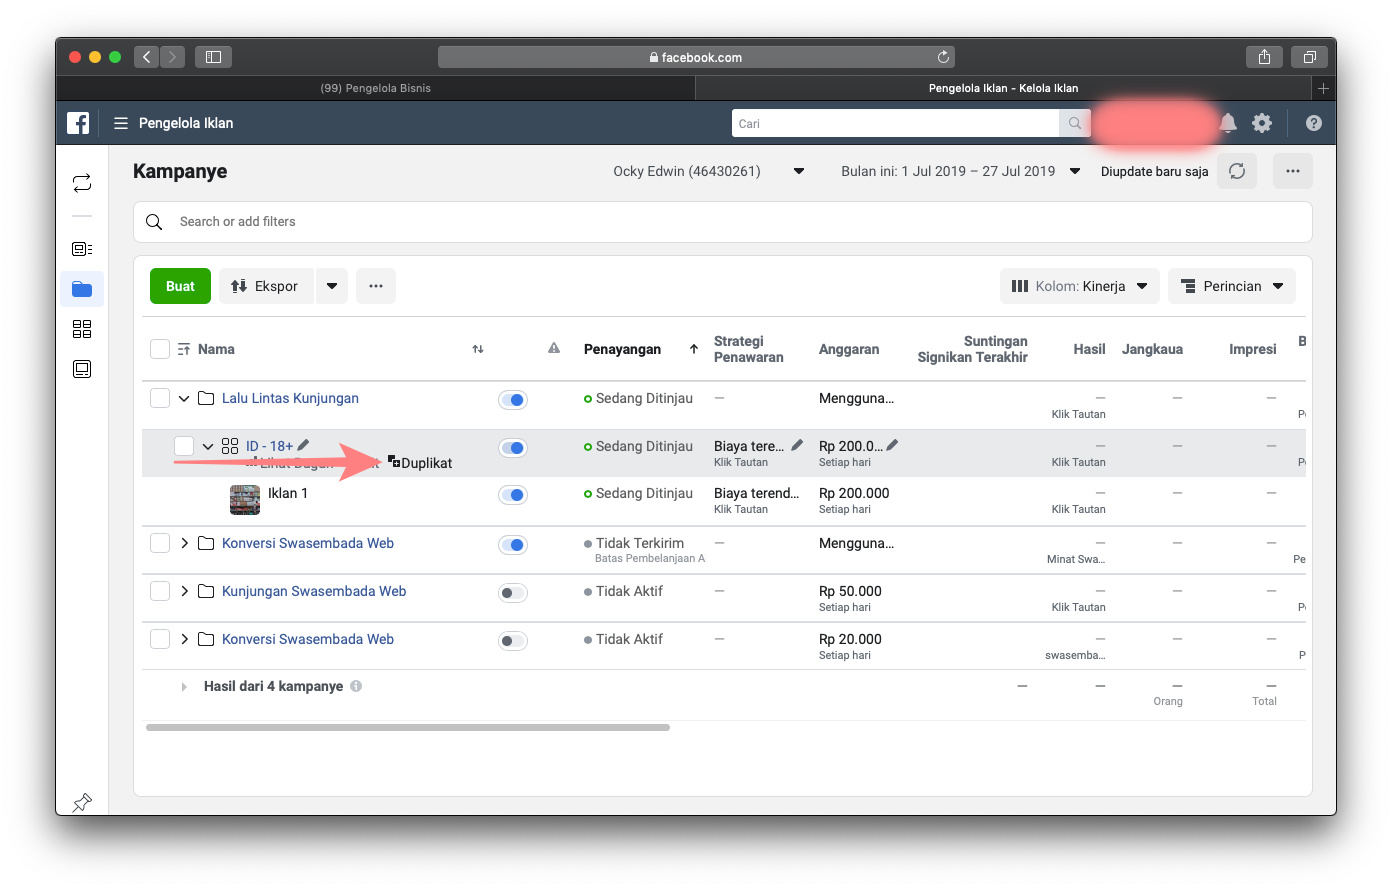Select the ad sets grid sidebar icon

[x=82, y=329]
